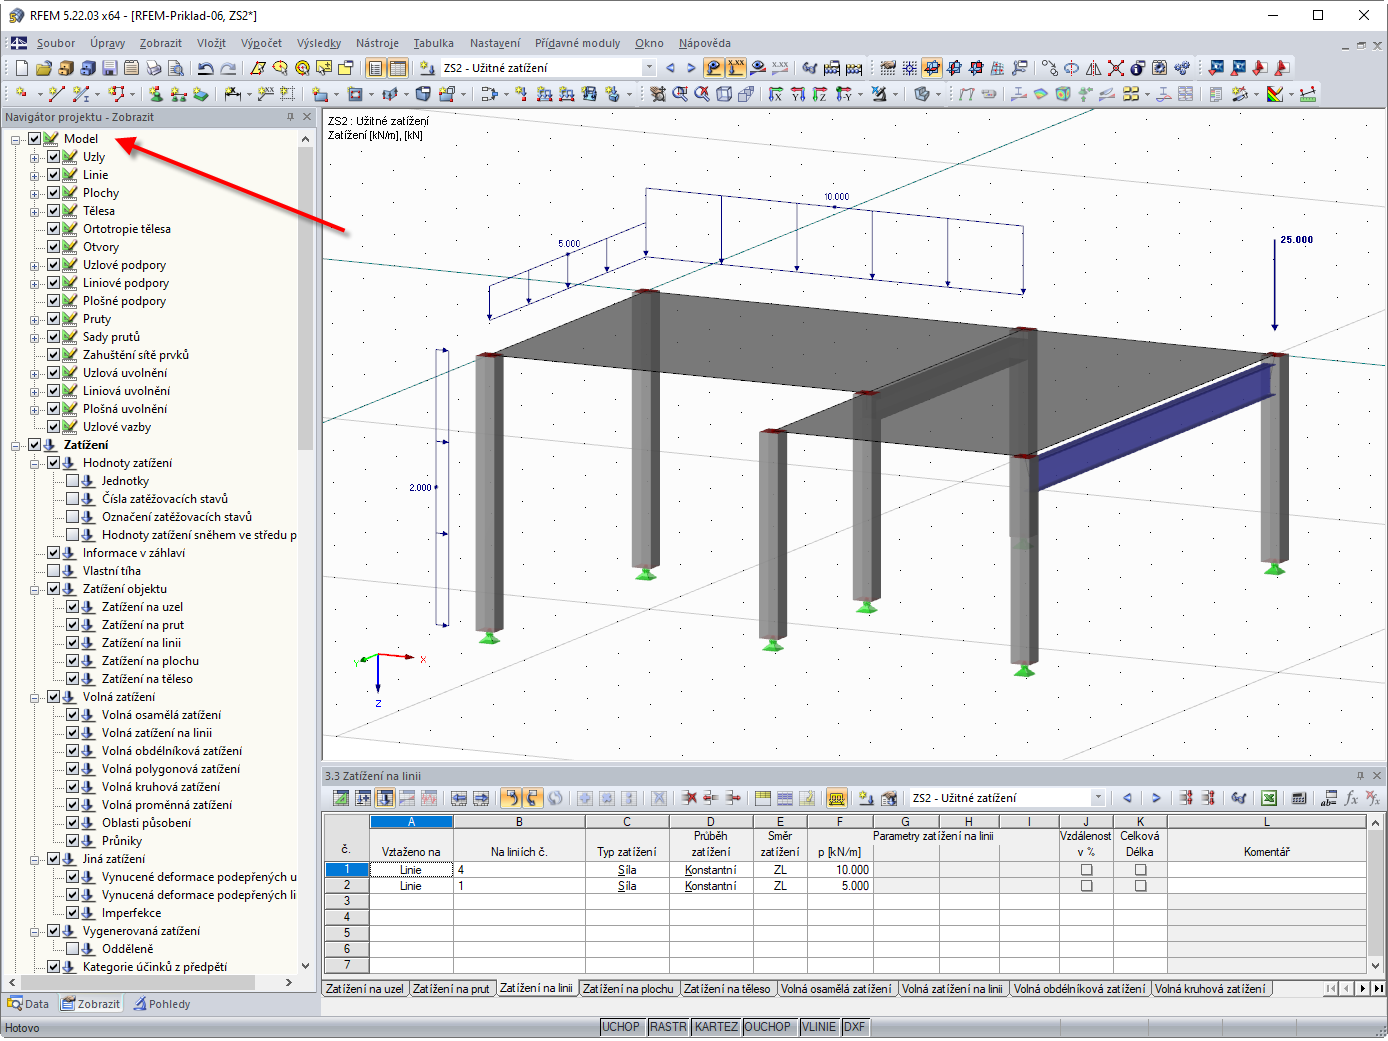Toggle the Plochy visibility checkbox
Screen dimensions: 1388x1041
[x=54, y=193]
